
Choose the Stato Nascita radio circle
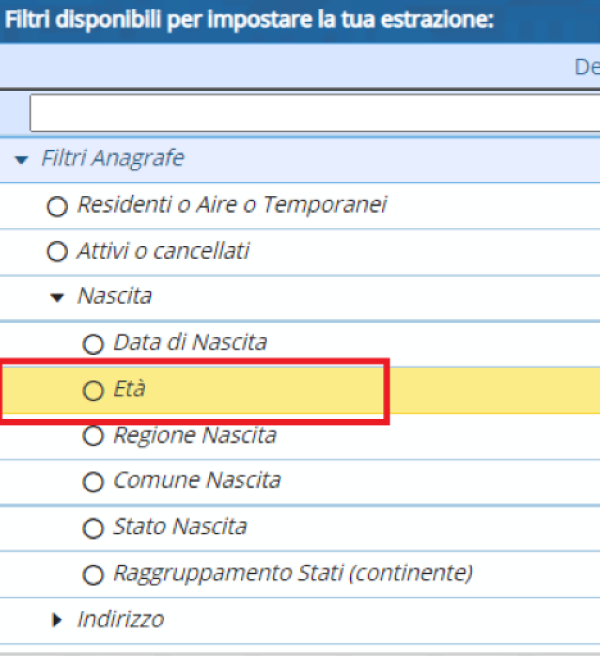[93, 528]
